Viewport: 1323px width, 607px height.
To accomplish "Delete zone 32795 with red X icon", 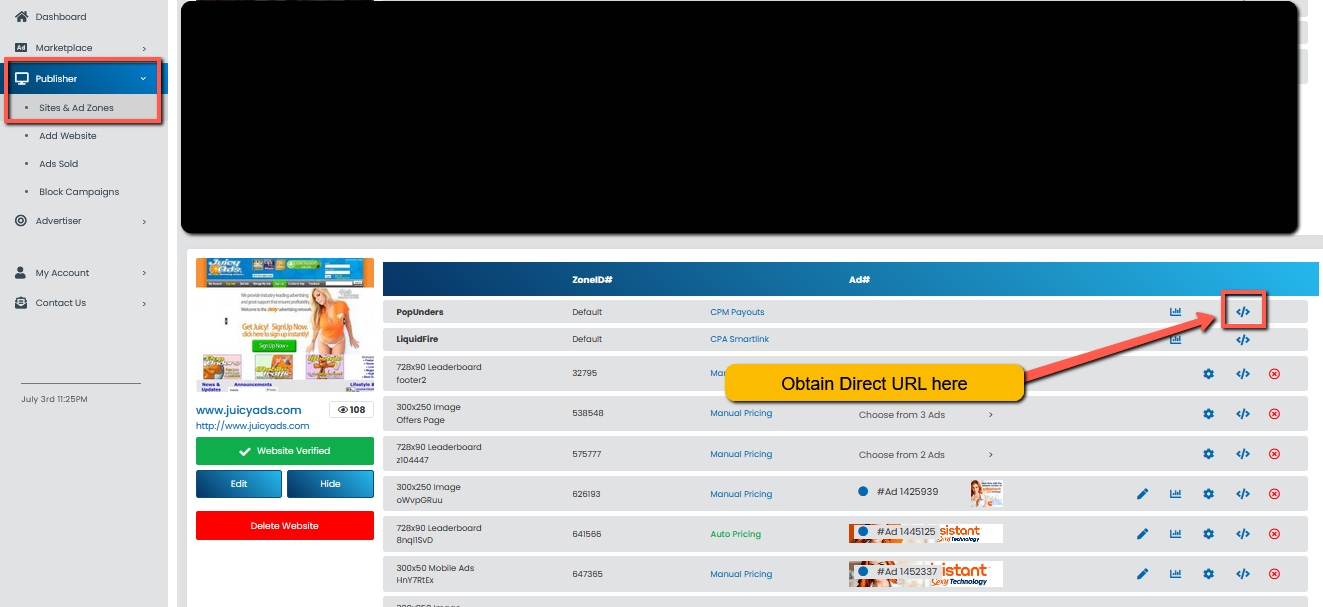I will pyautogui.click(x=1274, y=374).
